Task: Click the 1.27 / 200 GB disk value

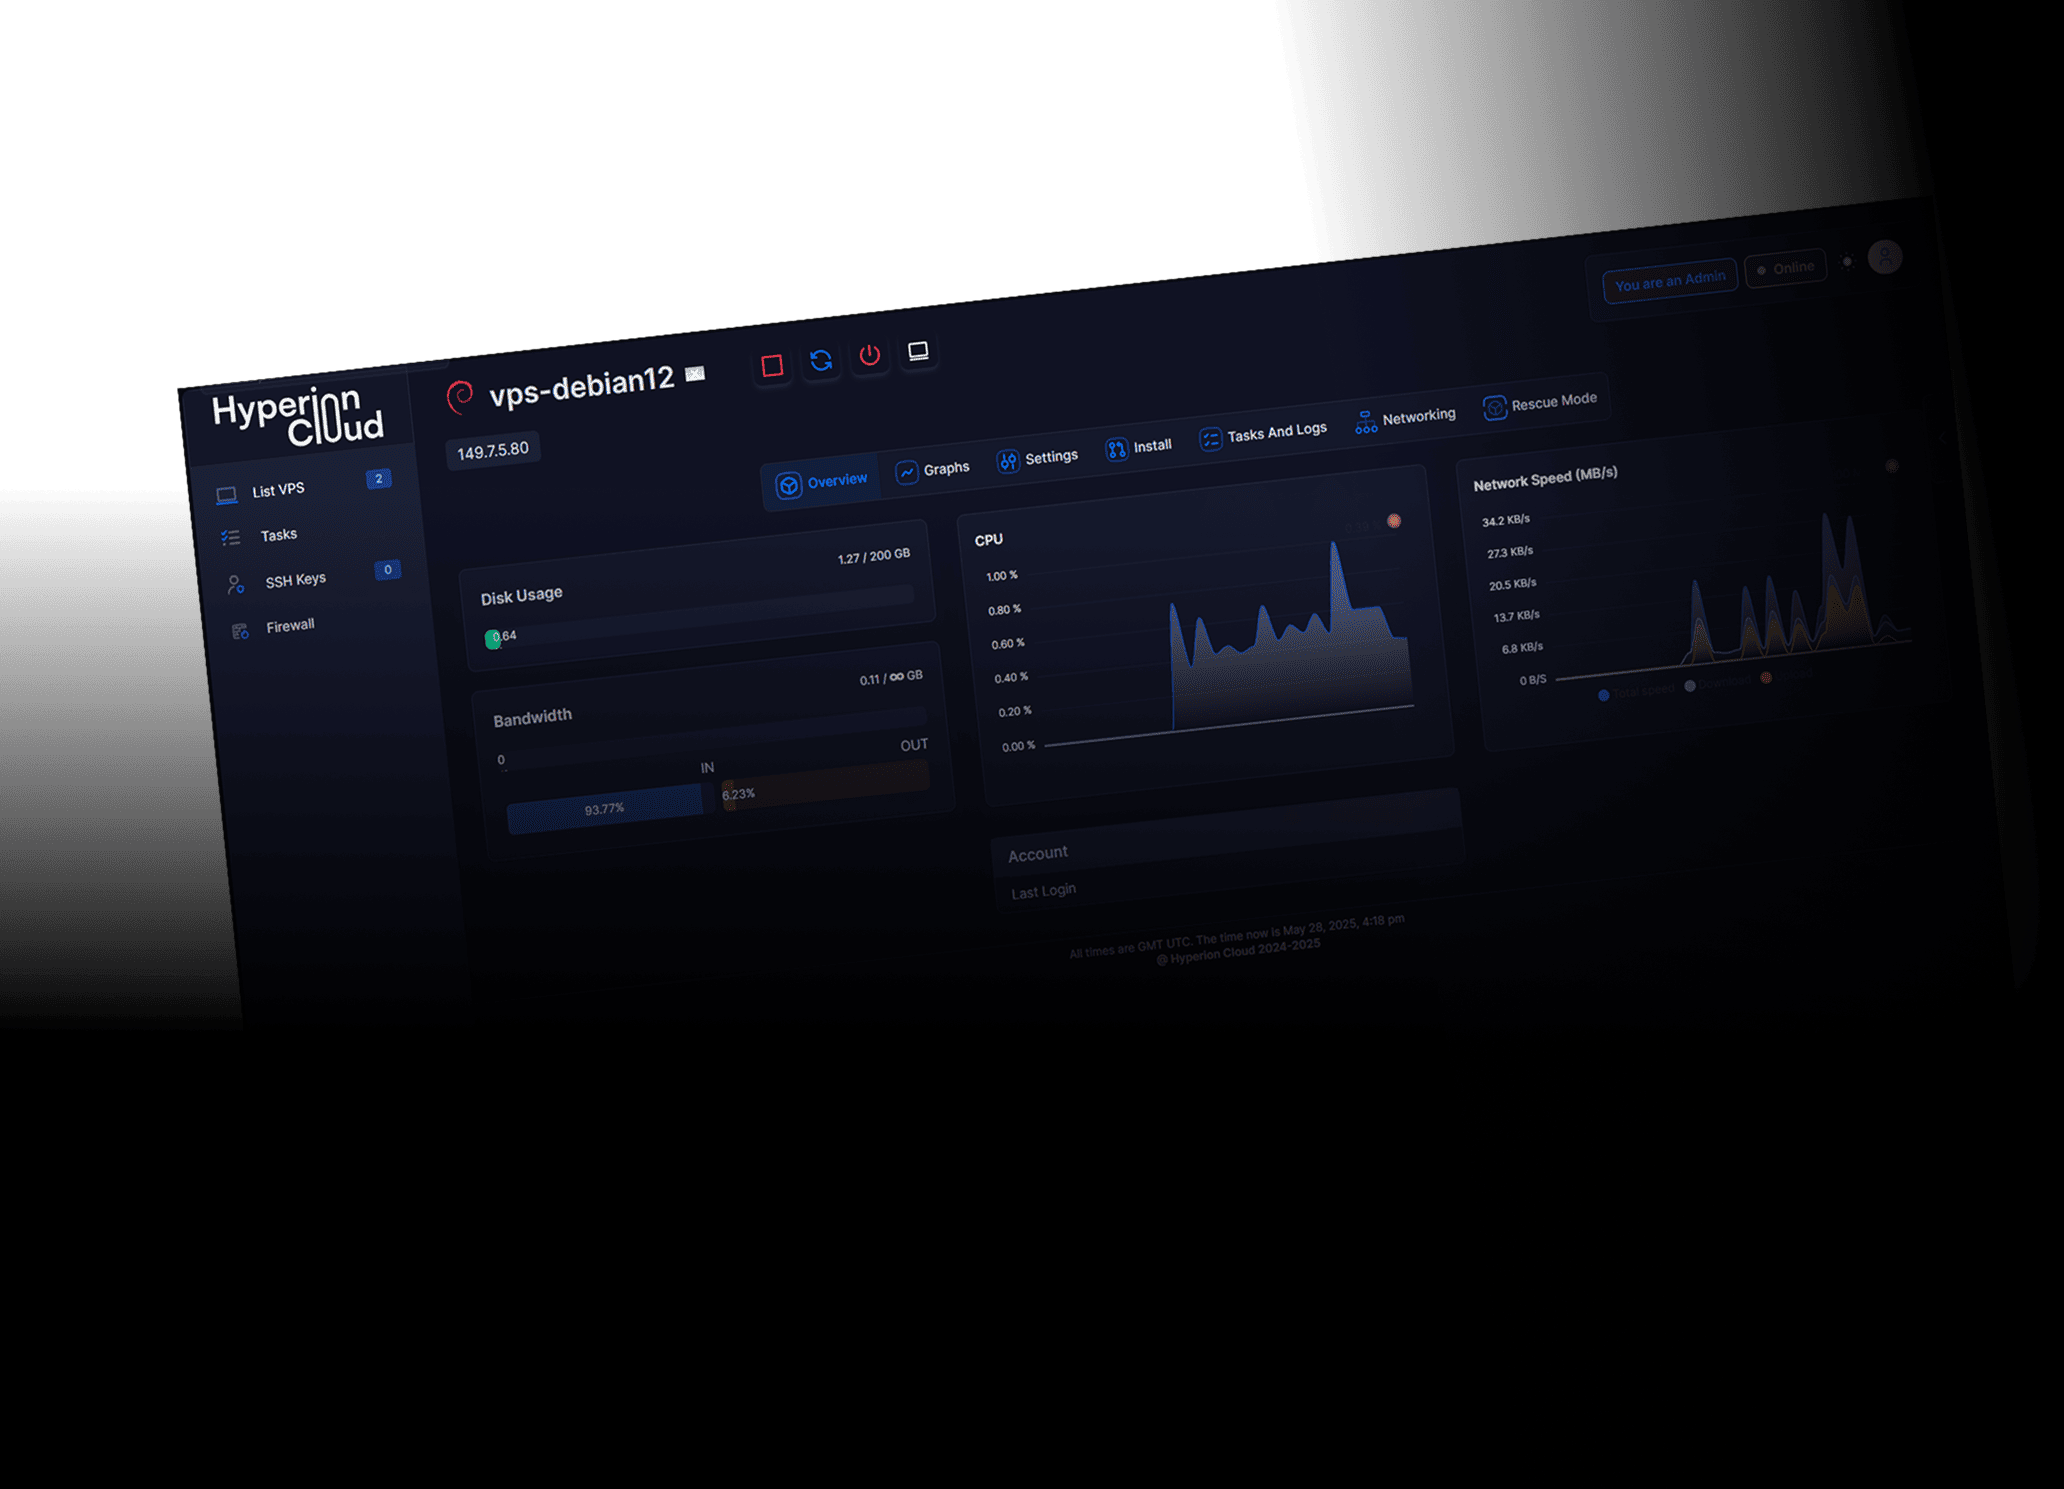Action: [874, 556]
